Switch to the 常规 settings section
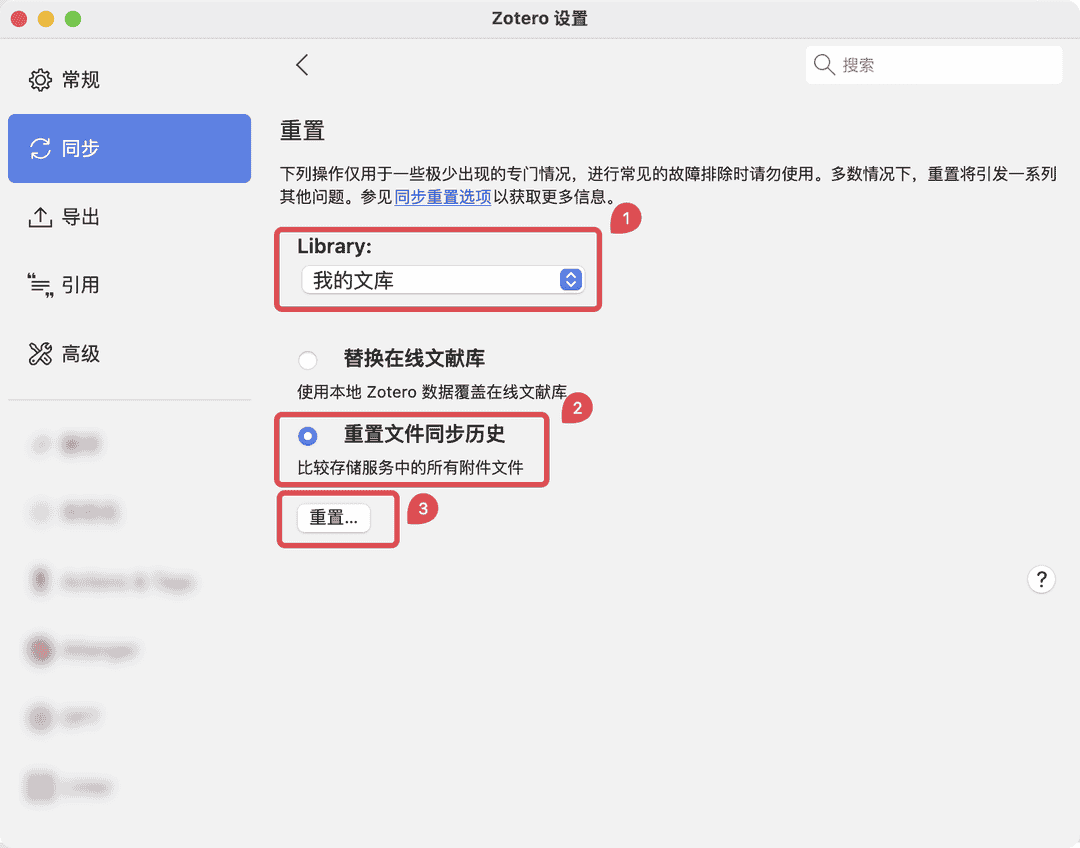Screen dimensions: 1080x848 (63, 79)
